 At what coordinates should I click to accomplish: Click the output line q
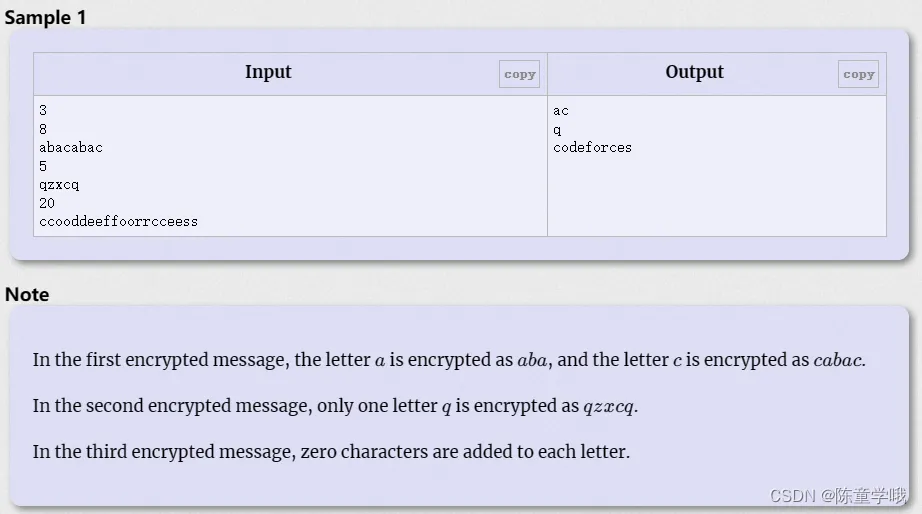tap(557, 130)
